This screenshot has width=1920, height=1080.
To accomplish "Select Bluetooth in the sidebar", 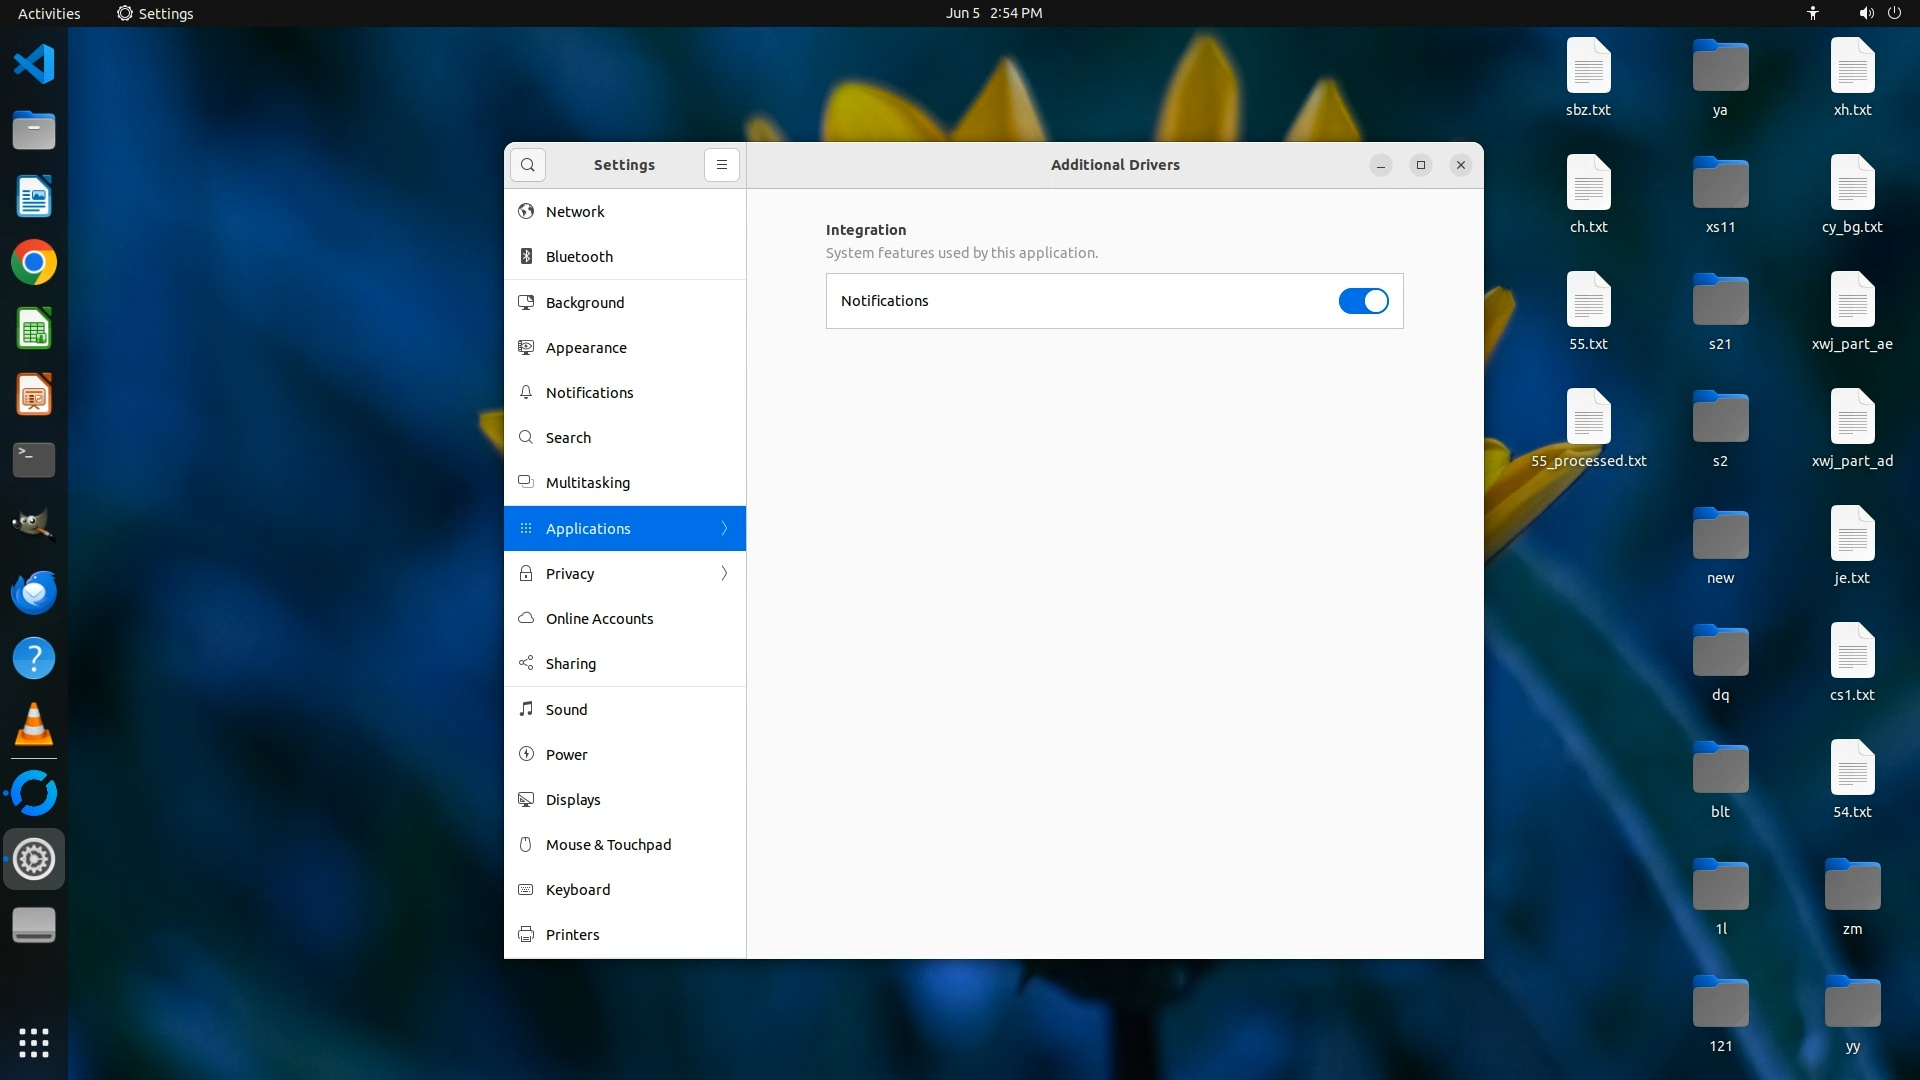I will click(x=579, y=257).
